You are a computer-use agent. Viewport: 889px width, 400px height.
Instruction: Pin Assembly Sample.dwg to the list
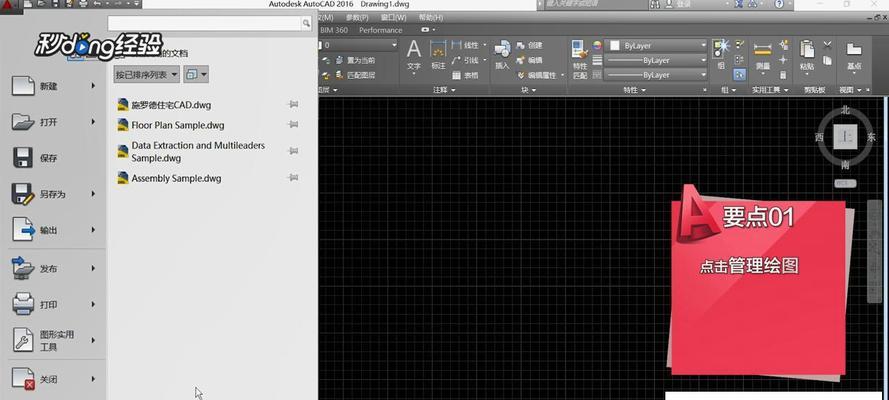point(294,177)
